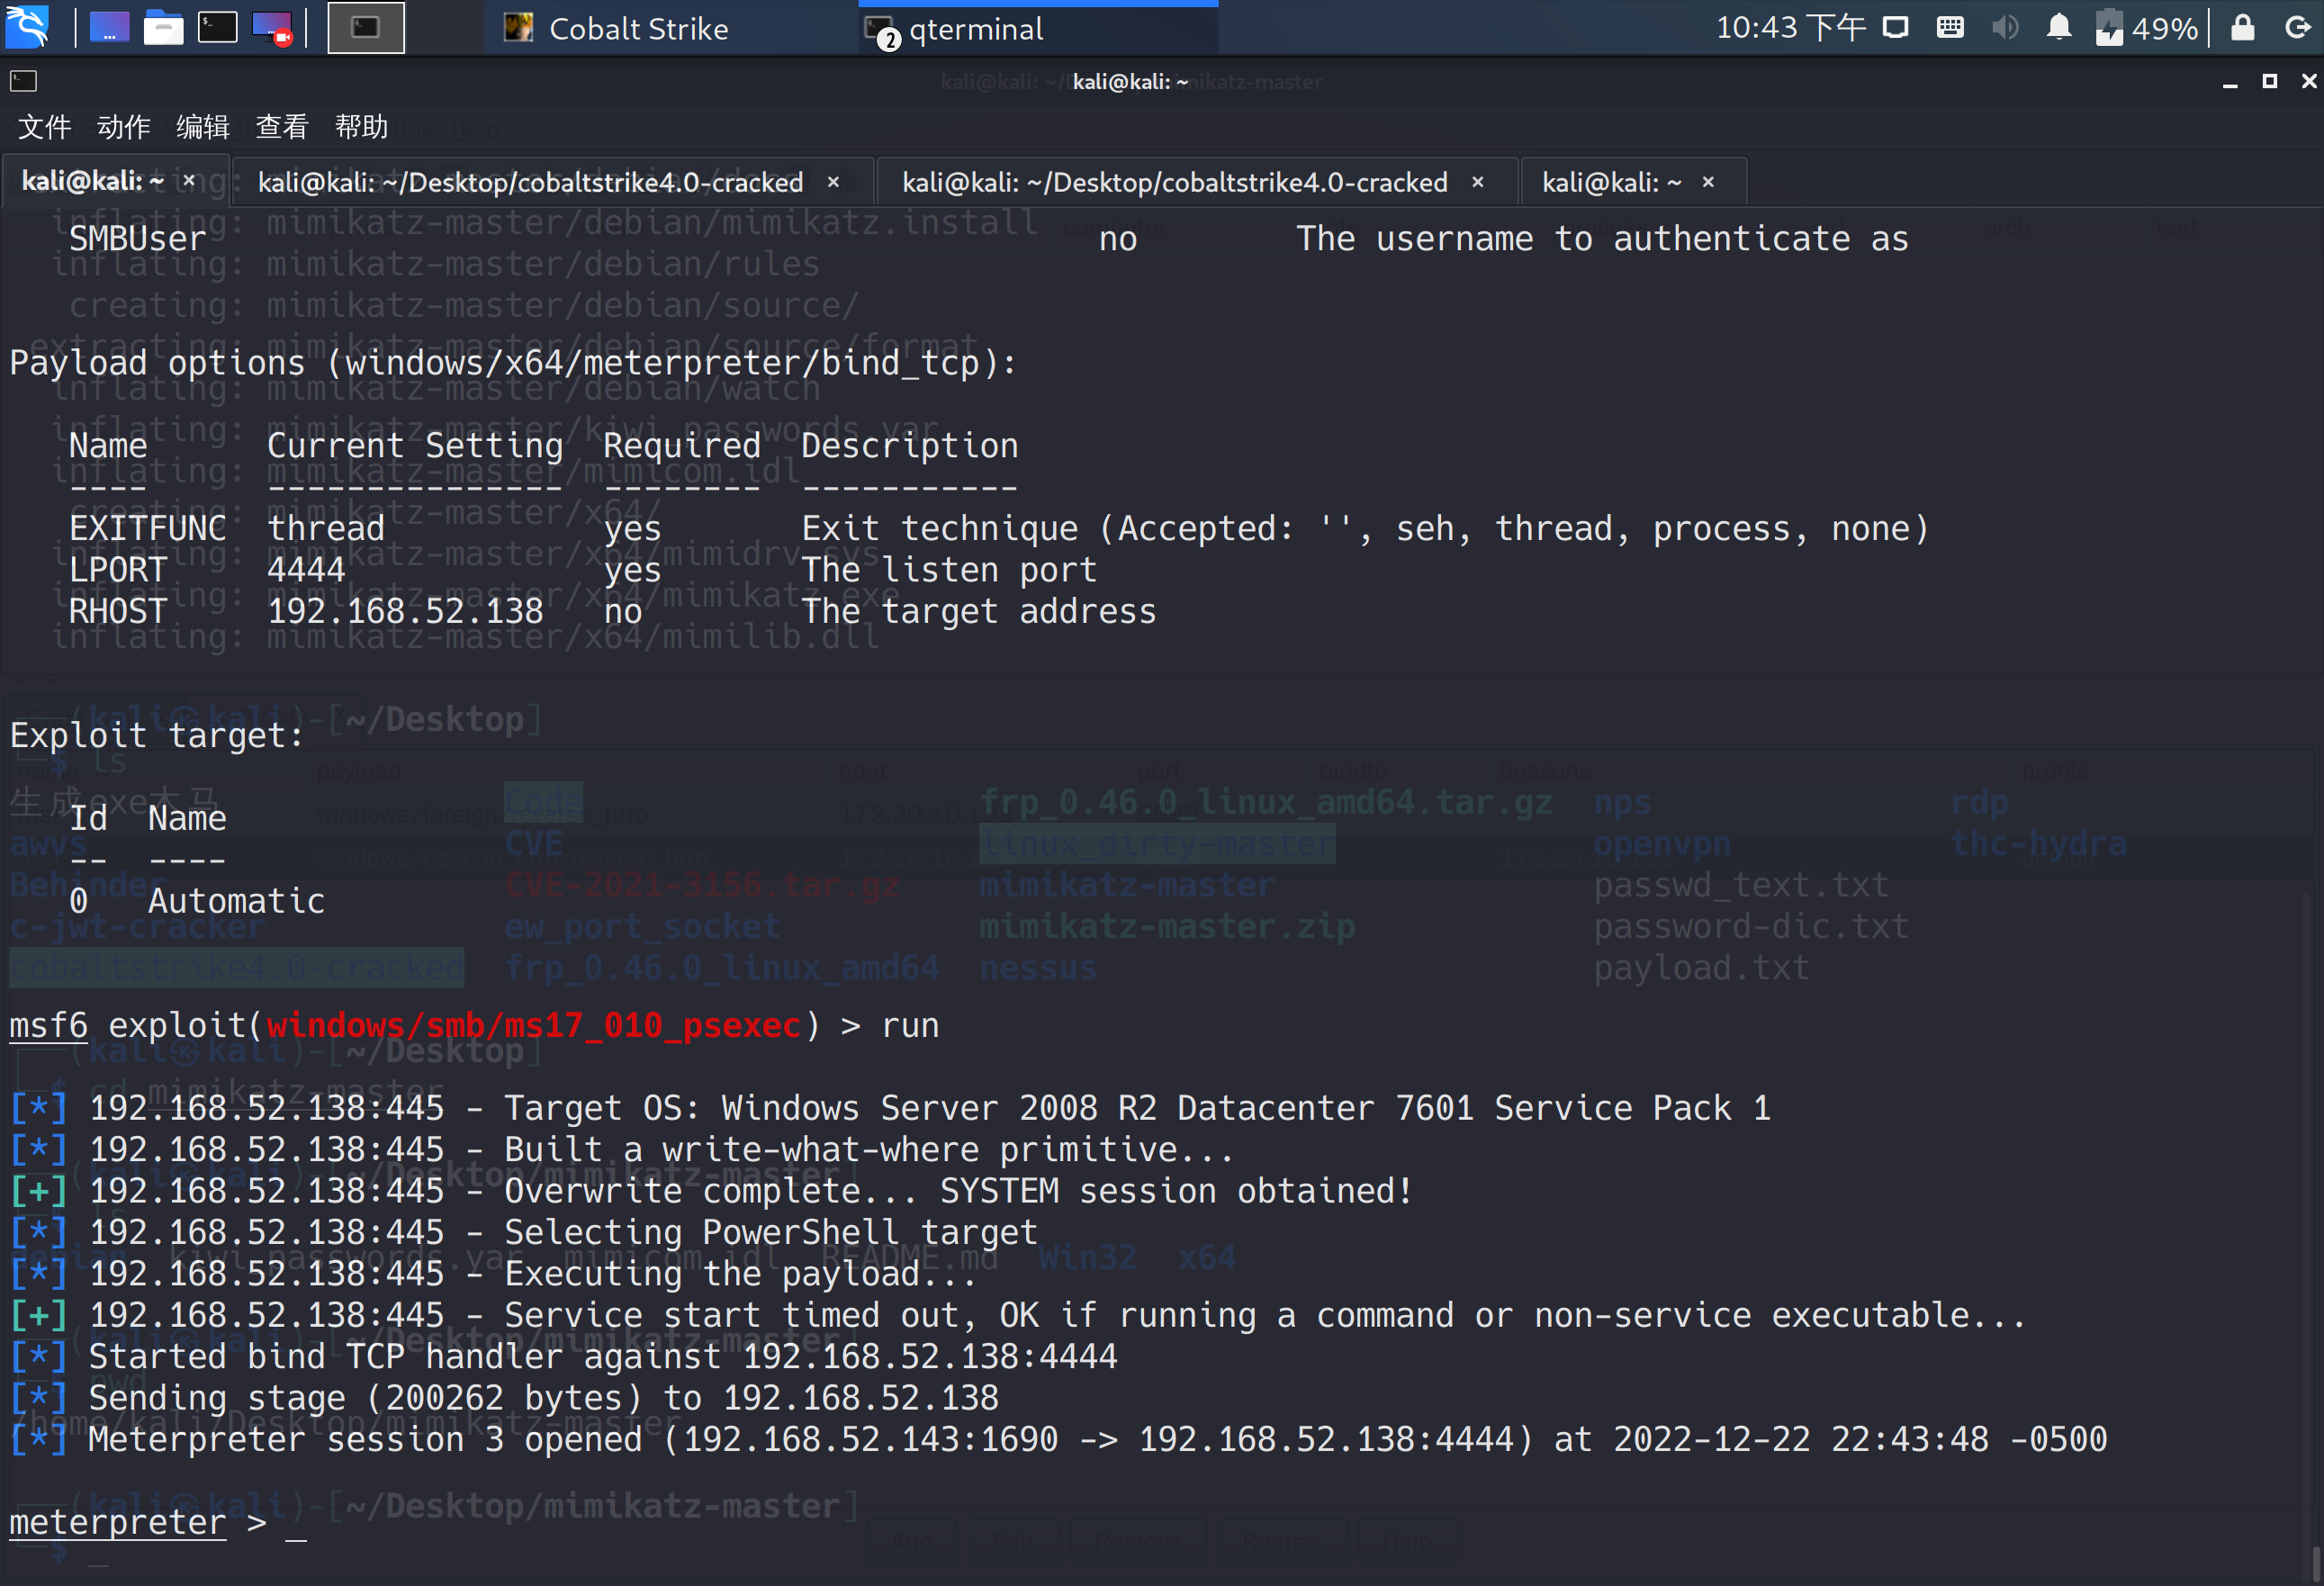Click the show desktop panel icon
2324x1586 pixels.
[x=109, y=28]
